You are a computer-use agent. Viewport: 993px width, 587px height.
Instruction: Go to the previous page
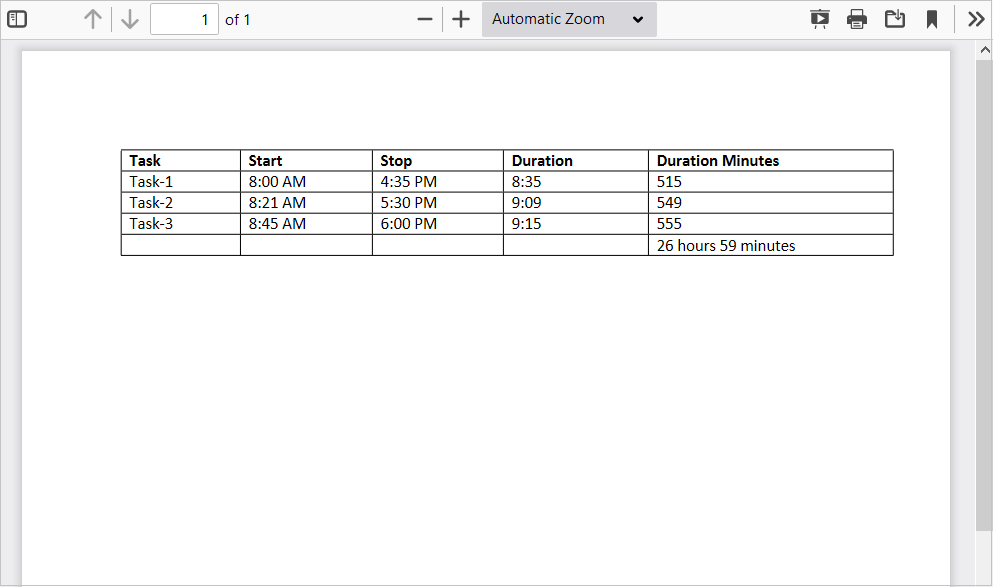93,19
